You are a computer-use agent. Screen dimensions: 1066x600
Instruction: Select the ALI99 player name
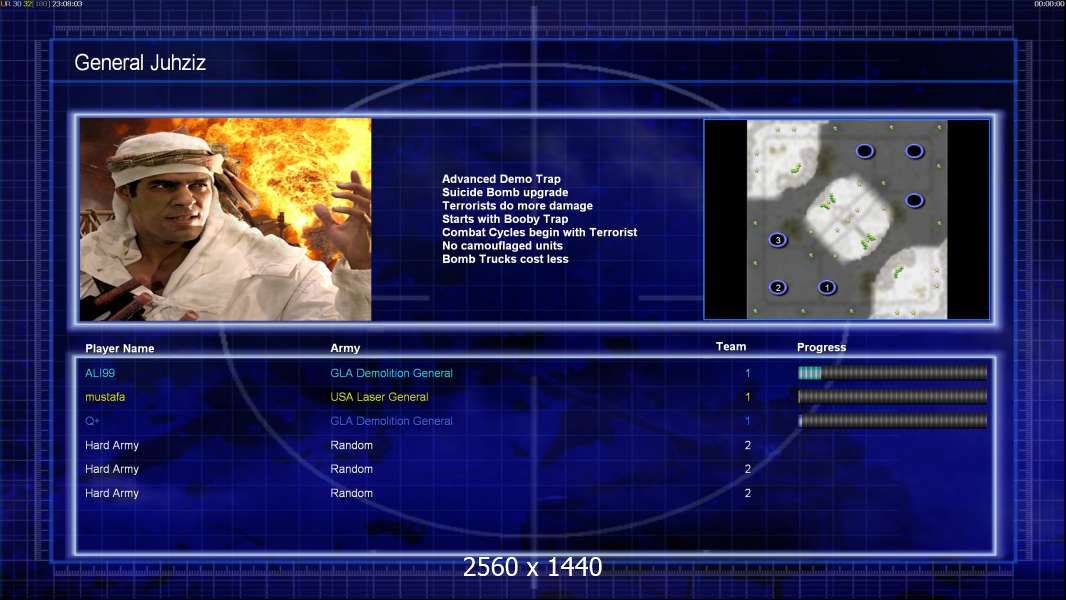click(x=101, y=373)
